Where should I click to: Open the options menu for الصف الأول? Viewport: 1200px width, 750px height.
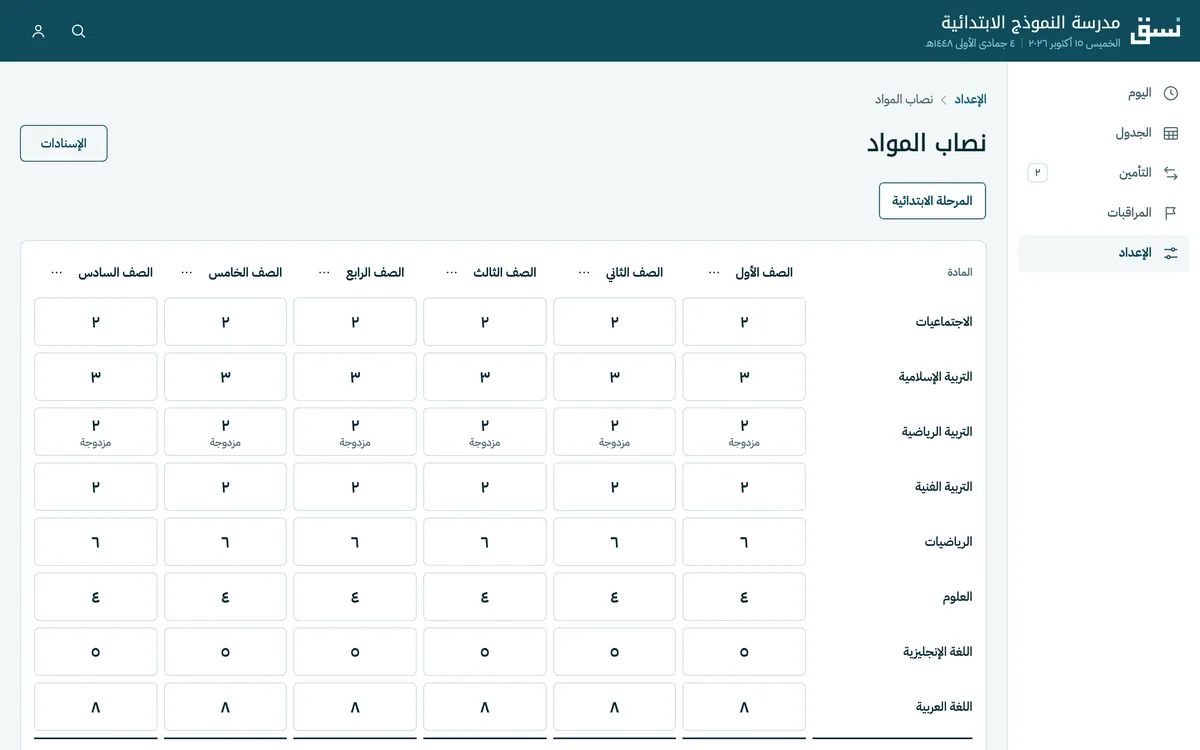[714, 272]
